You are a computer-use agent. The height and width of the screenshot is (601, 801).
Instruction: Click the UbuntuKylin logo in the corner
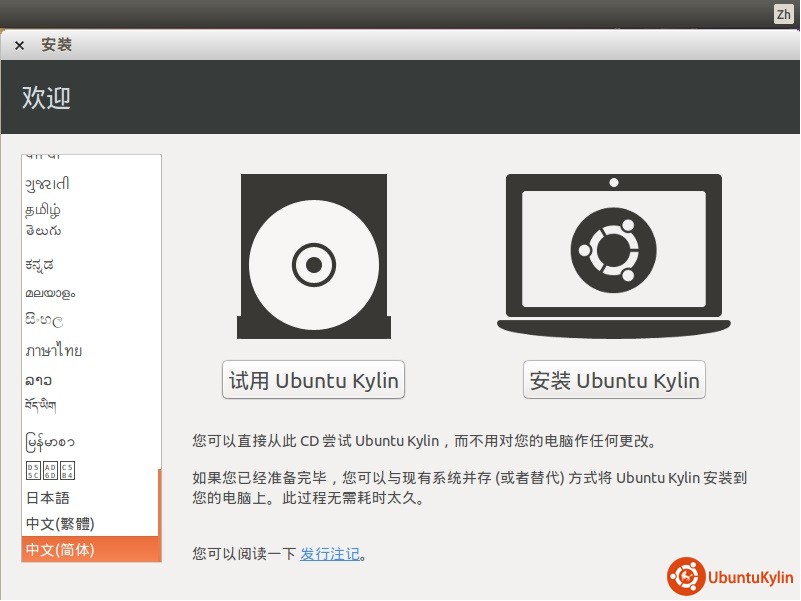pyautogui.click(x=731, y=577)
